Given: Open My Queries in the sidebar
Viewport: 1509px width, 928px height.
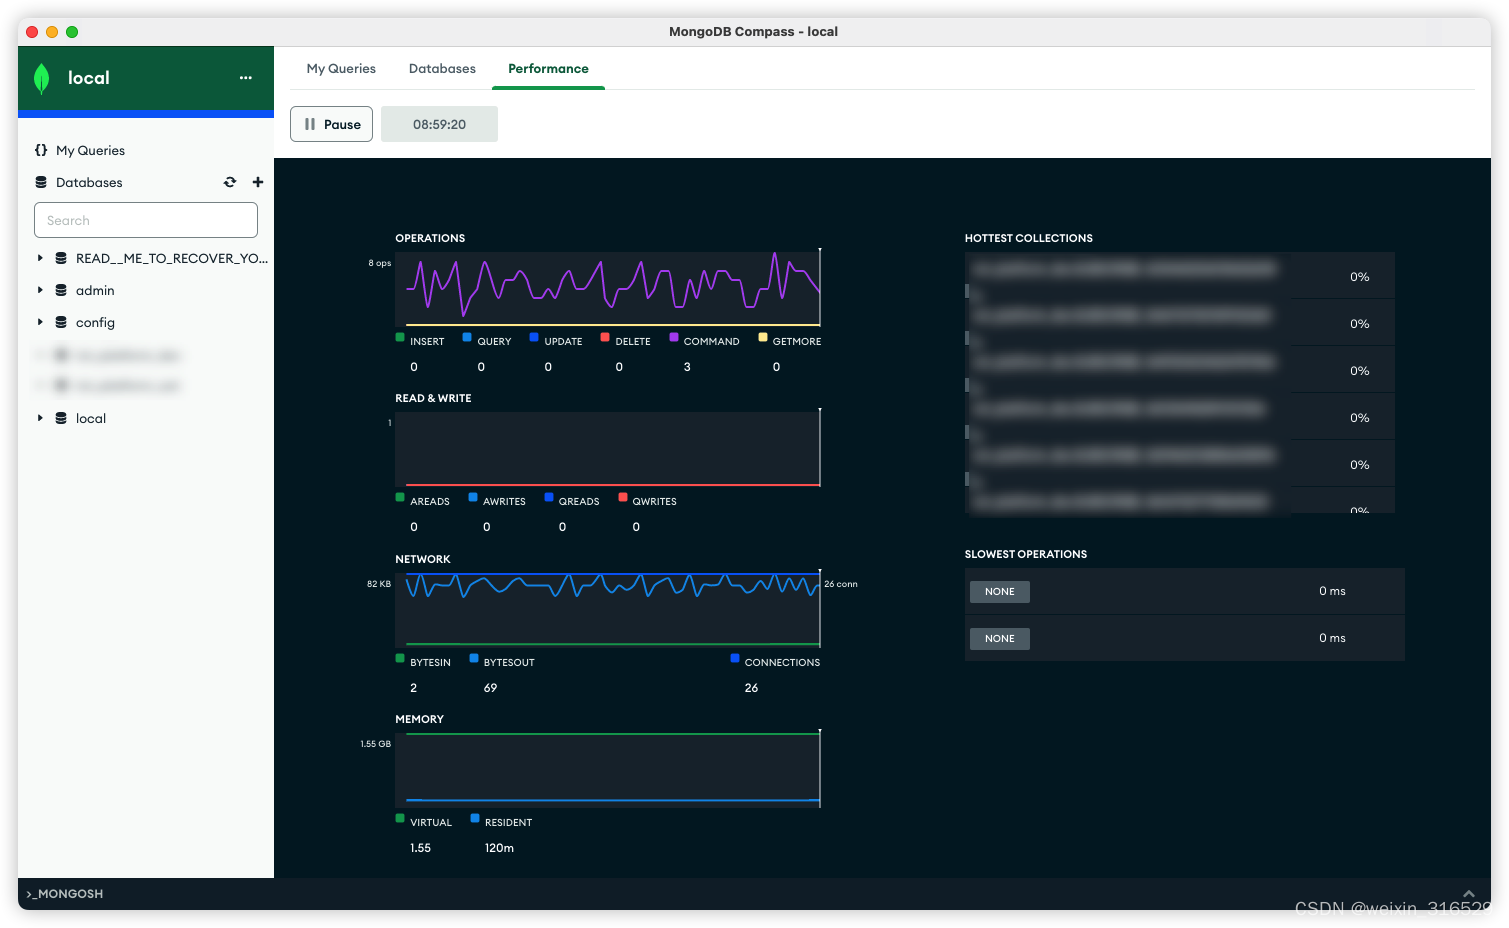Looking at the screenshot, I should (90, 150).
